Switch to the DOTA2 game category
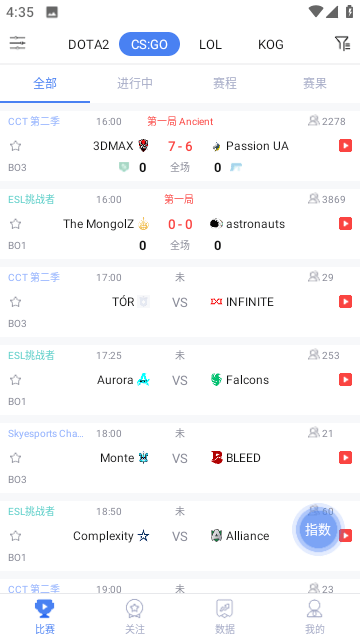The height and width of the screenshot is (640, 360). tap(89, 44)
